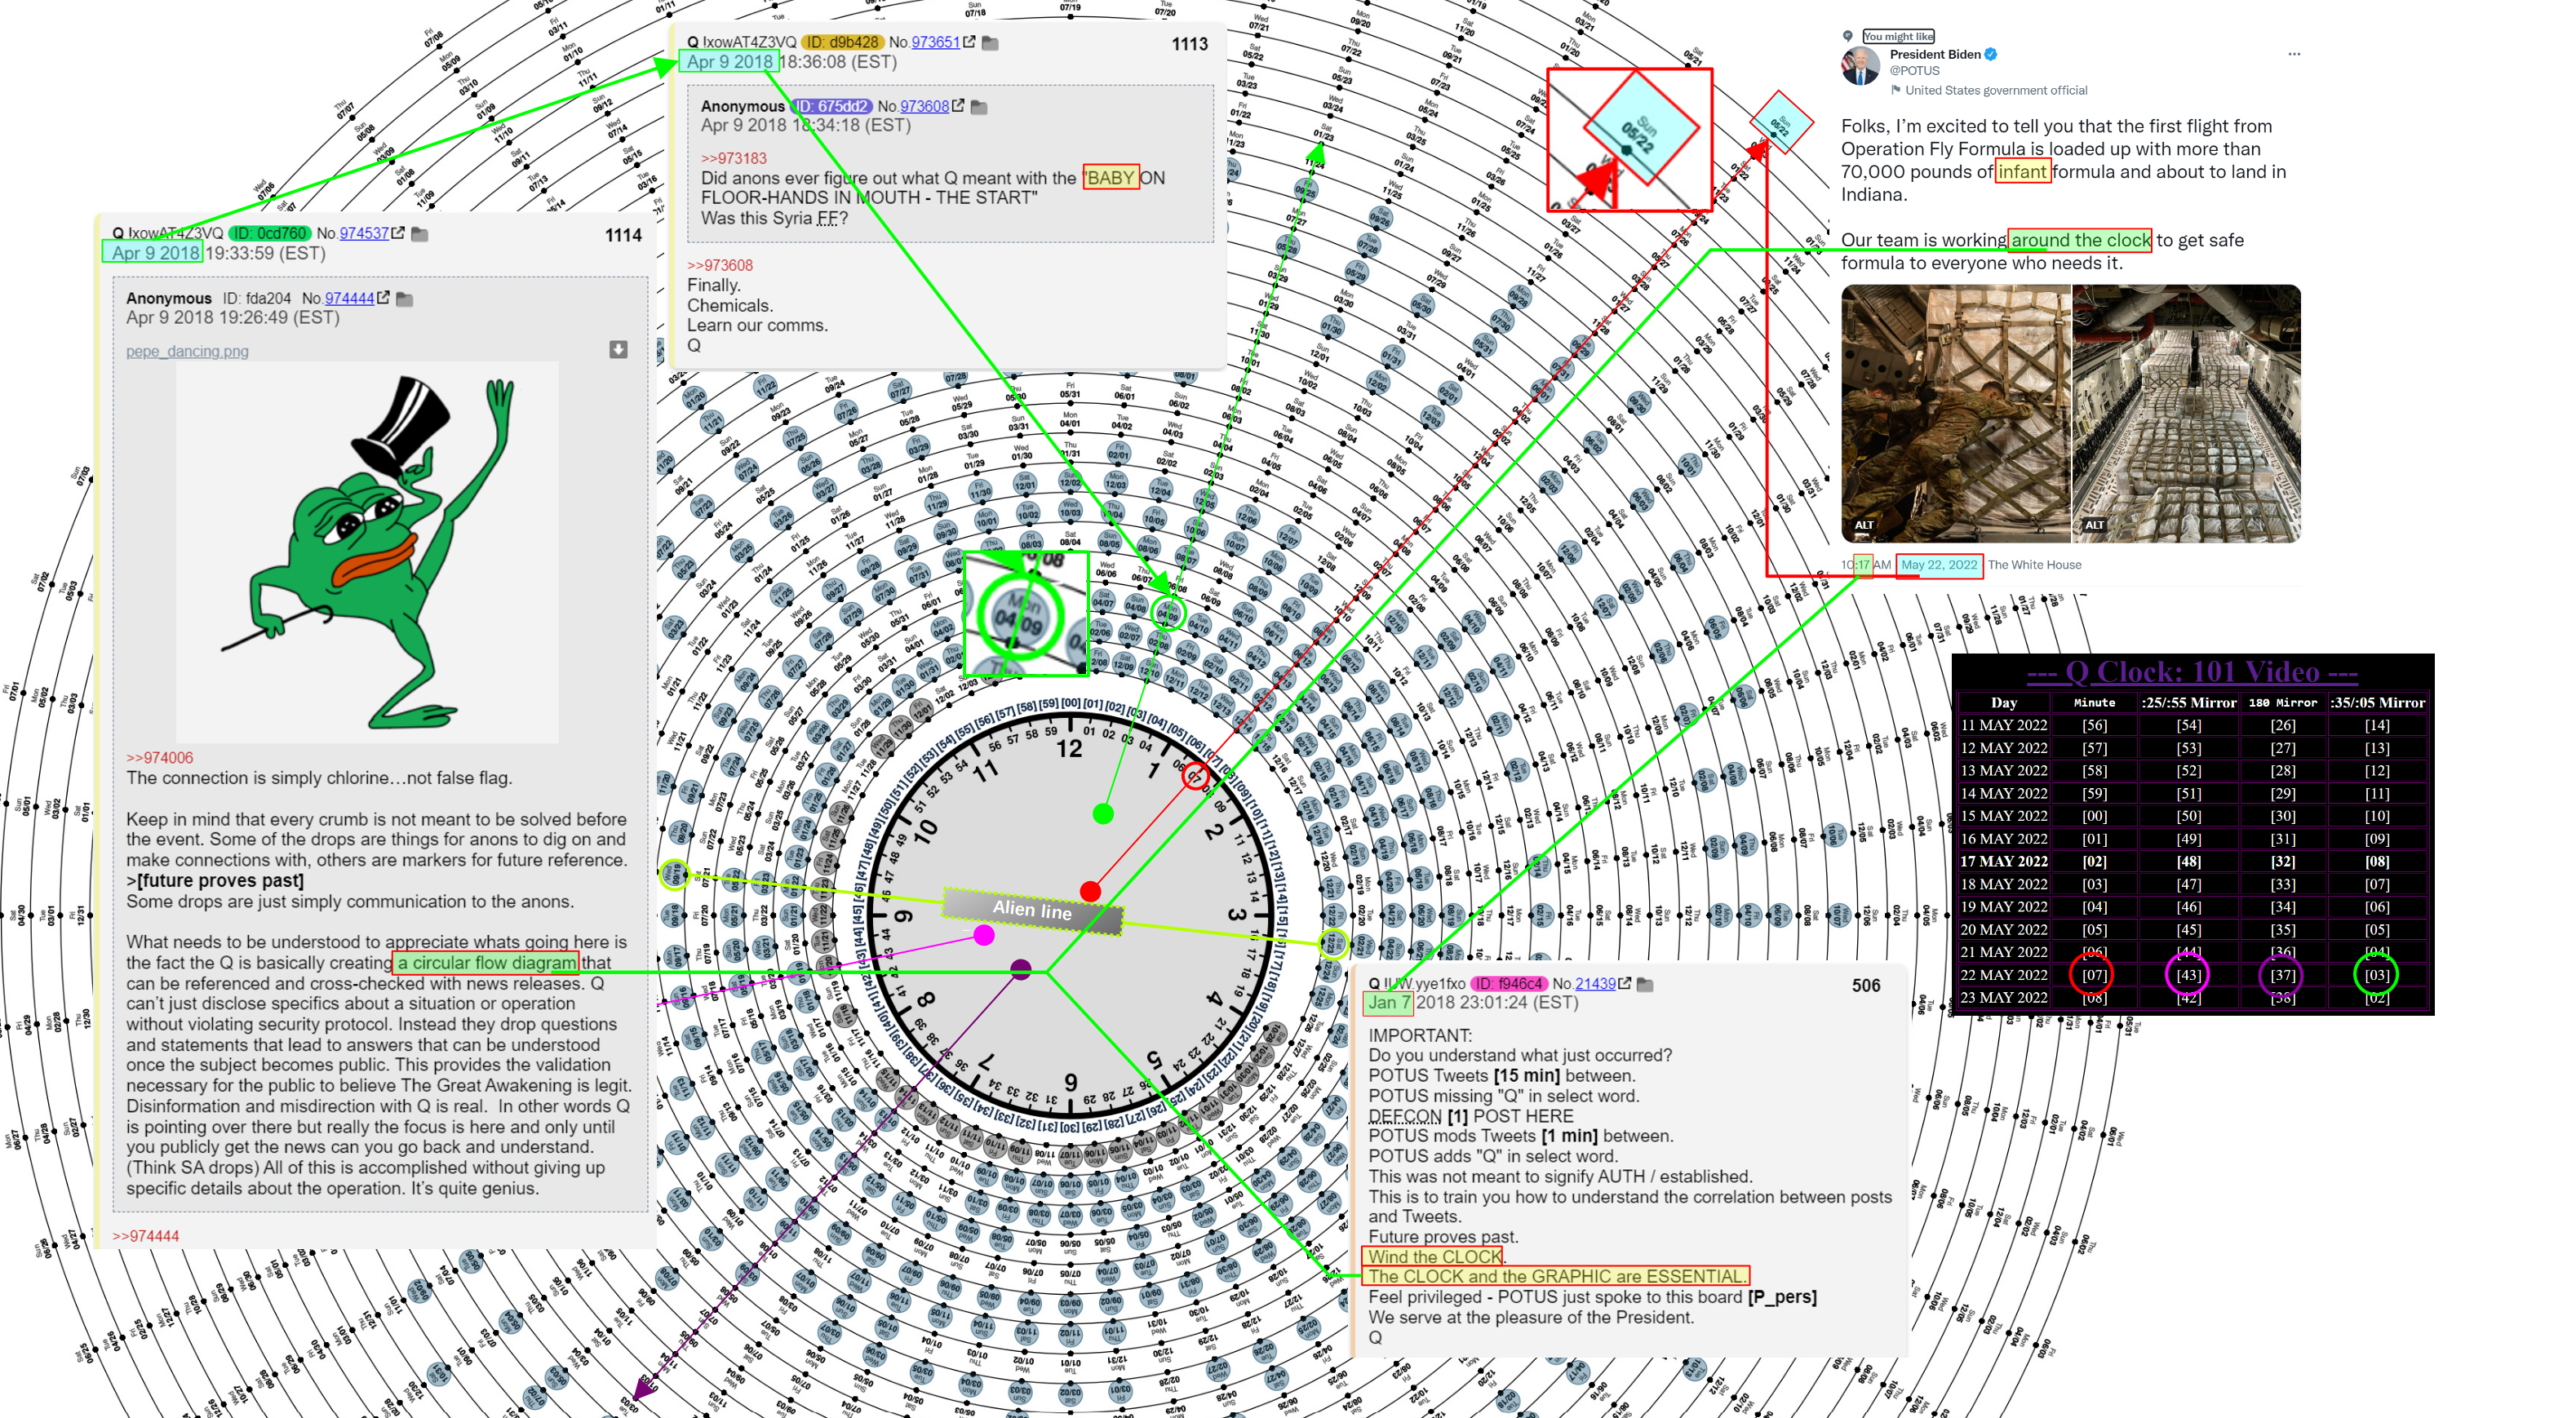This screenshot has width=2576, height=1418.
Task: Click the :25/:55 Mirror column header
Action: click(x=2188, y=703)
